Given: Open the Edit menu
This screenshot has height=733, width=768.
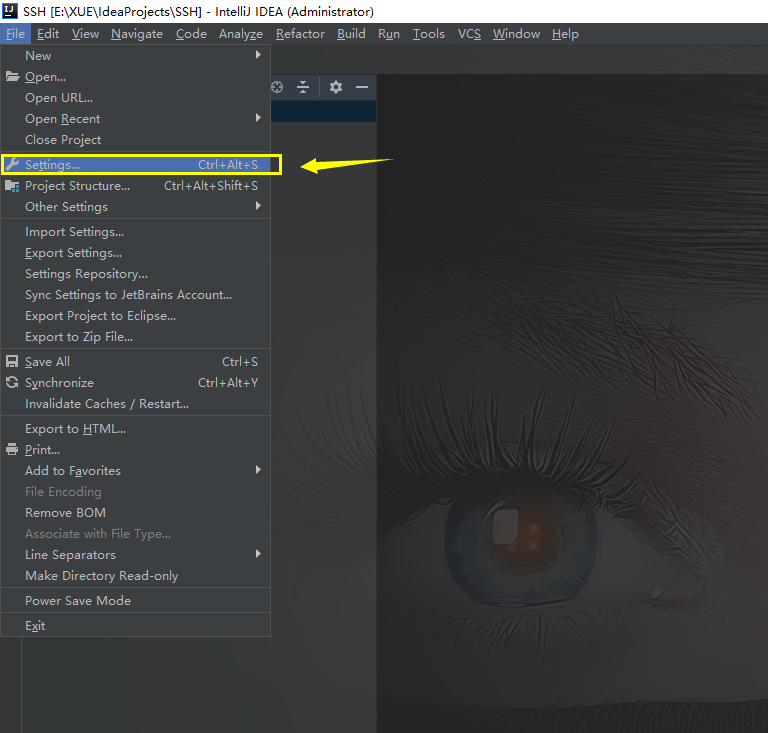Looking at the screenshot, I should (48, 34).
